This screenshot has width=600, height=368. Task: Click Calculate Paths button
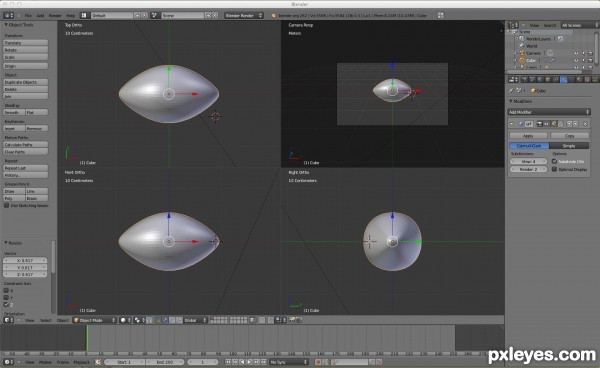coord(26,145)
